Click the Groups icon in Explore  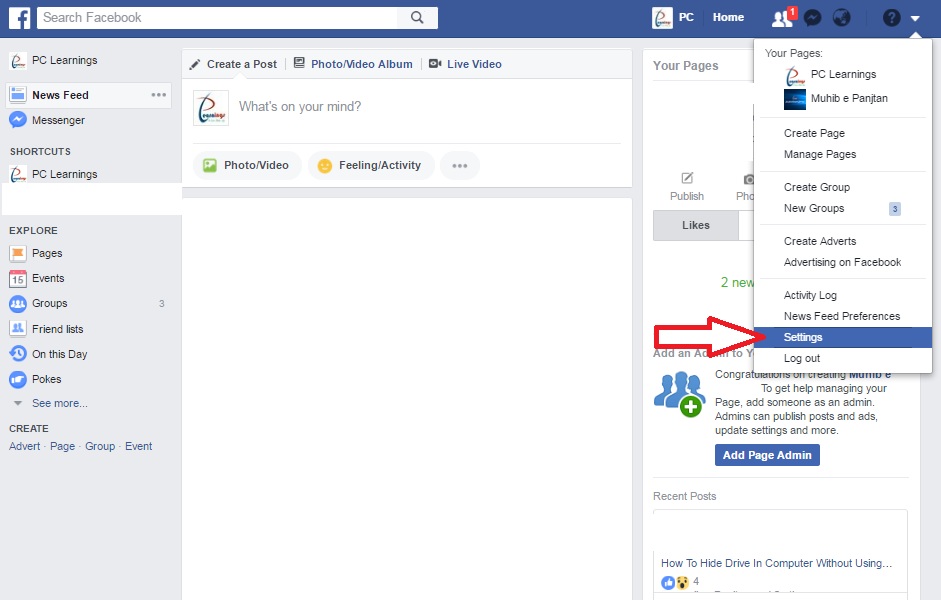pyautogui.click(x=18, y=304)
